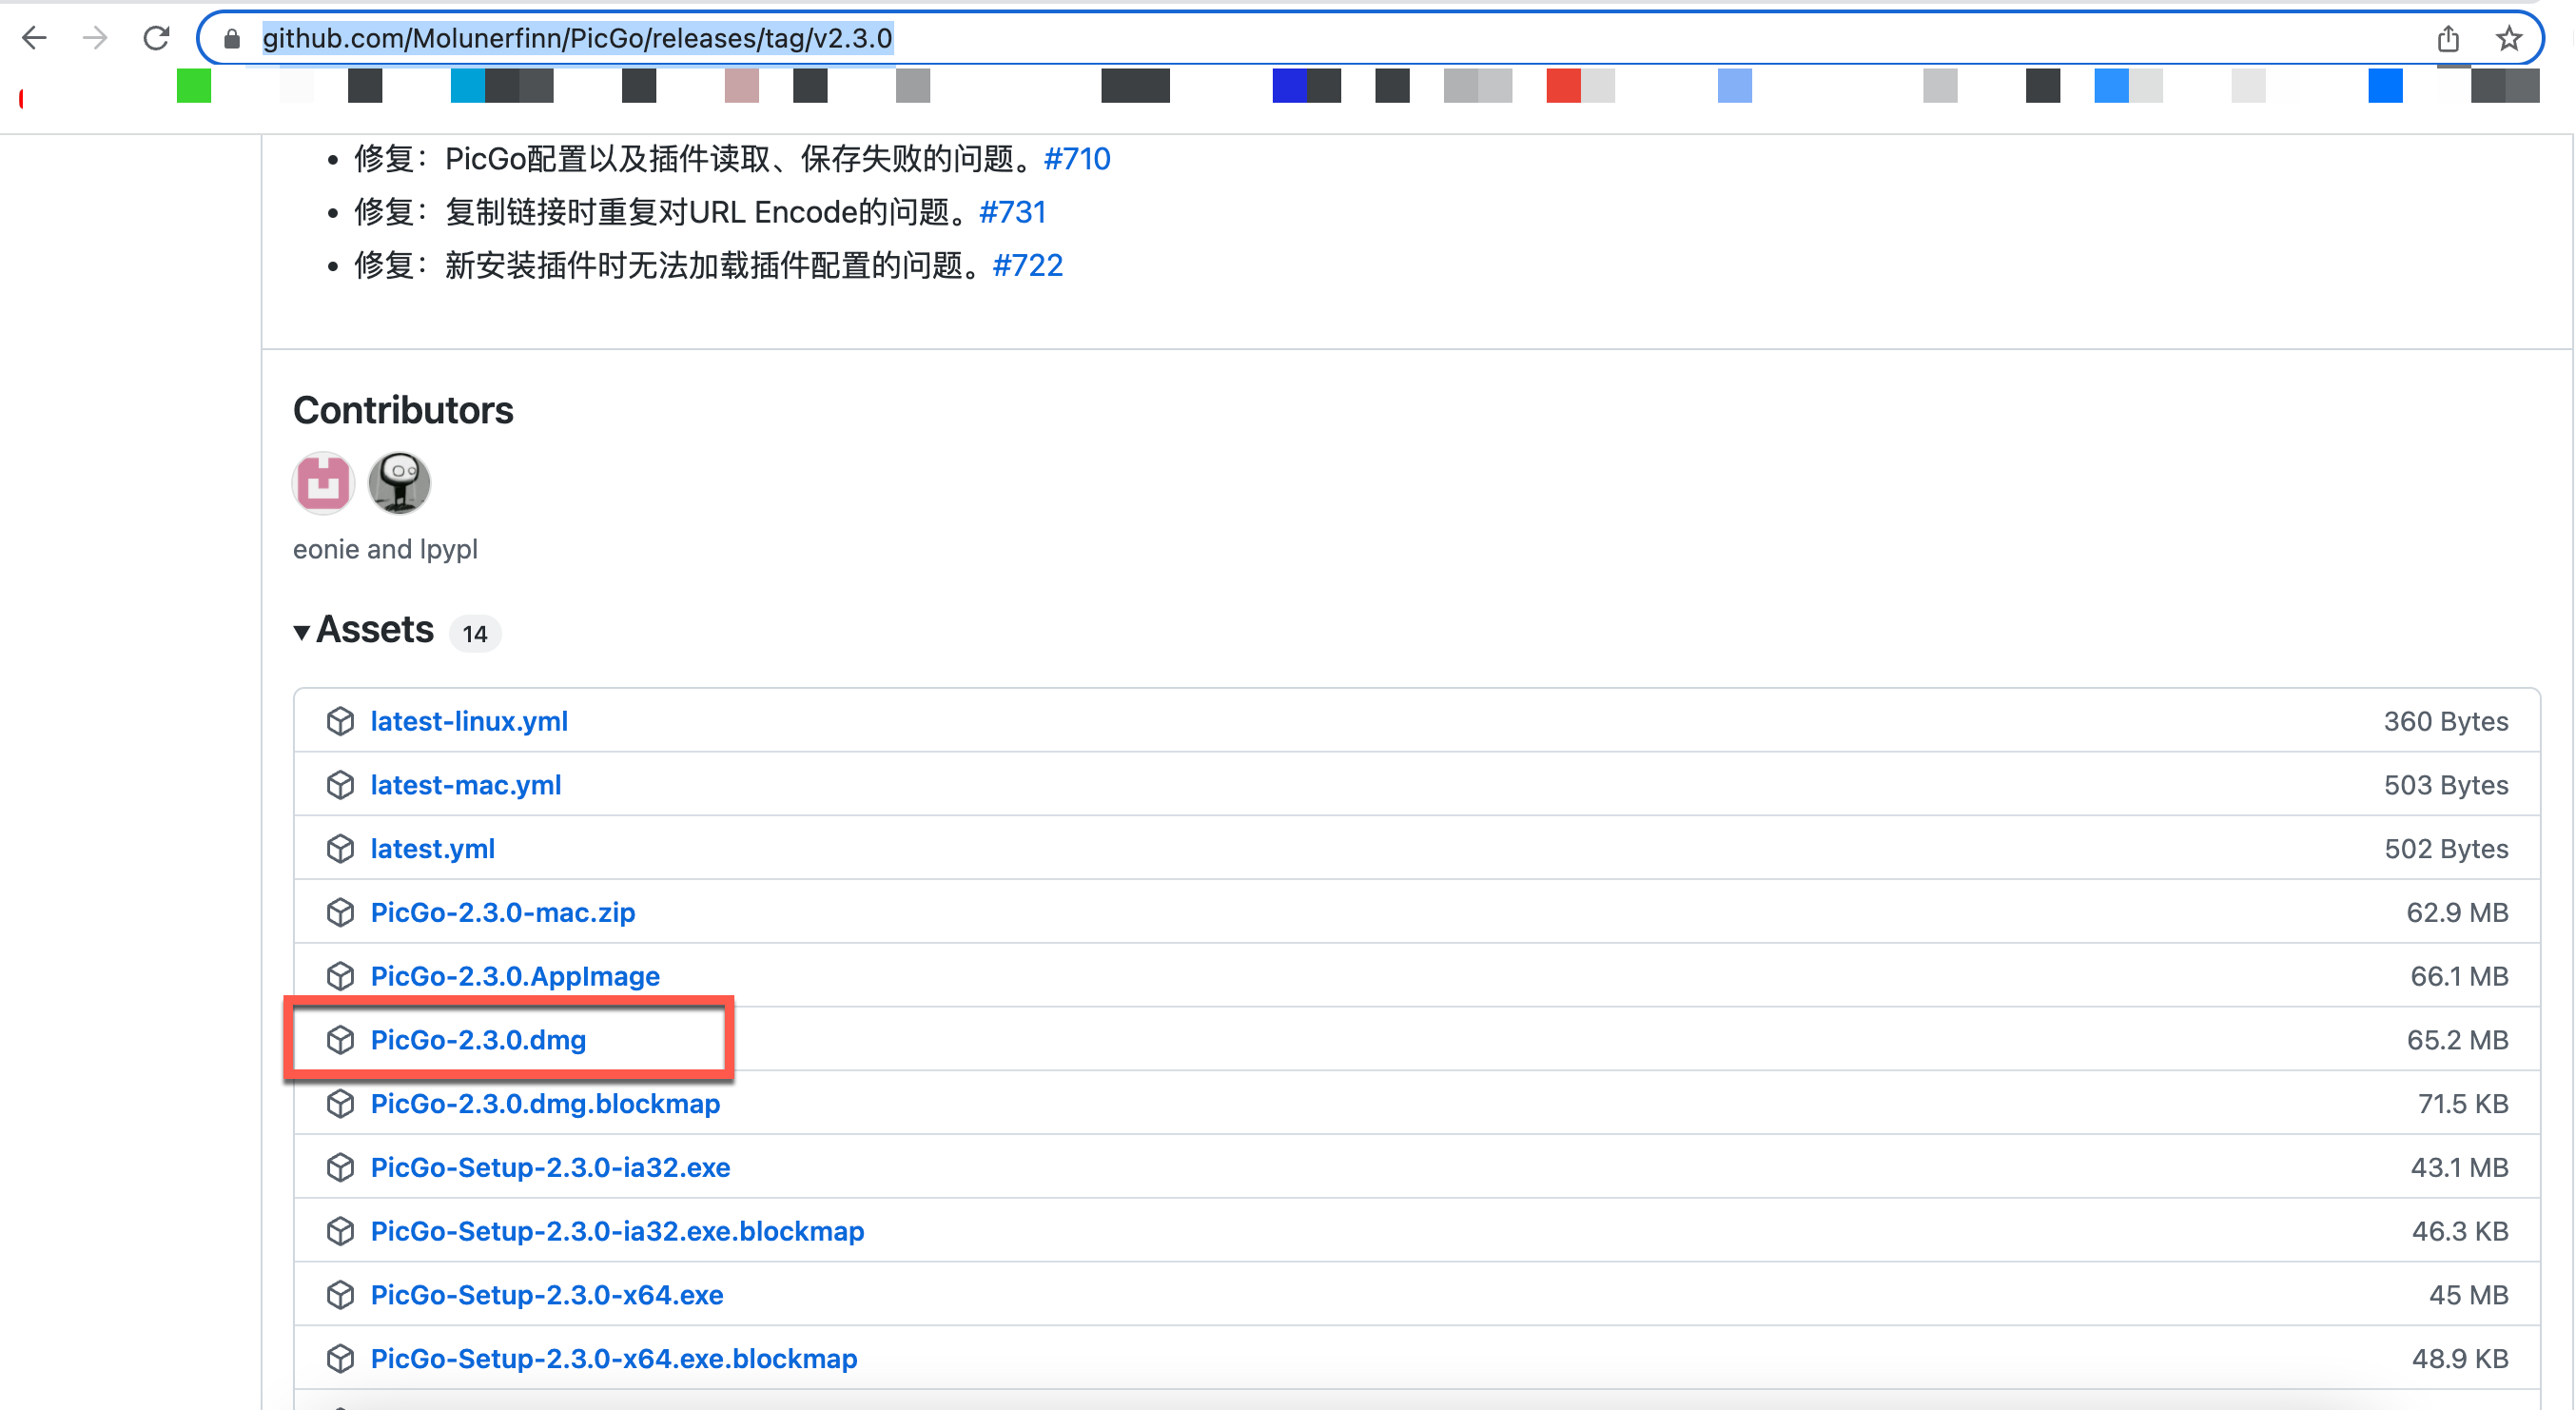Click package icon beside latest.yml
This screenshot has height=1410, width=2576.
[340, 849]
